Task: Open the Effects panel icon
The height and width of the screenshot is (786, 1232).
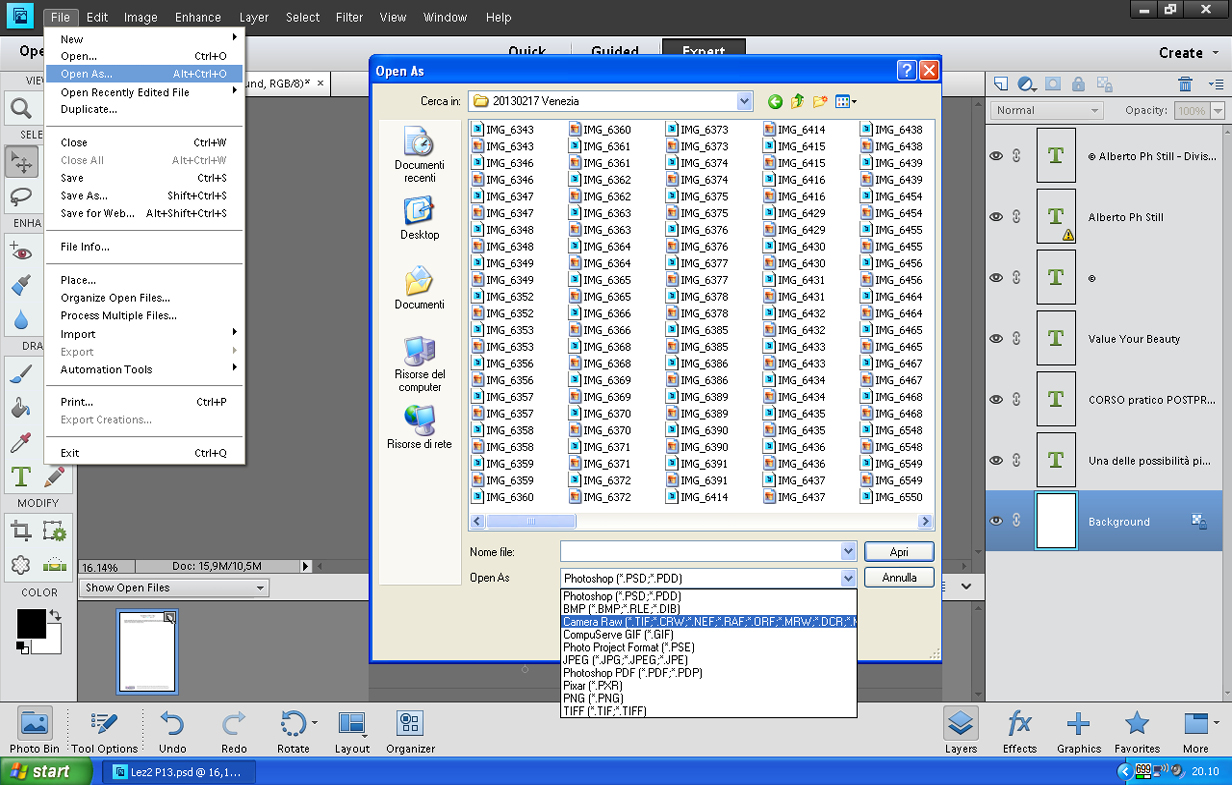Action: point(1020,732)
